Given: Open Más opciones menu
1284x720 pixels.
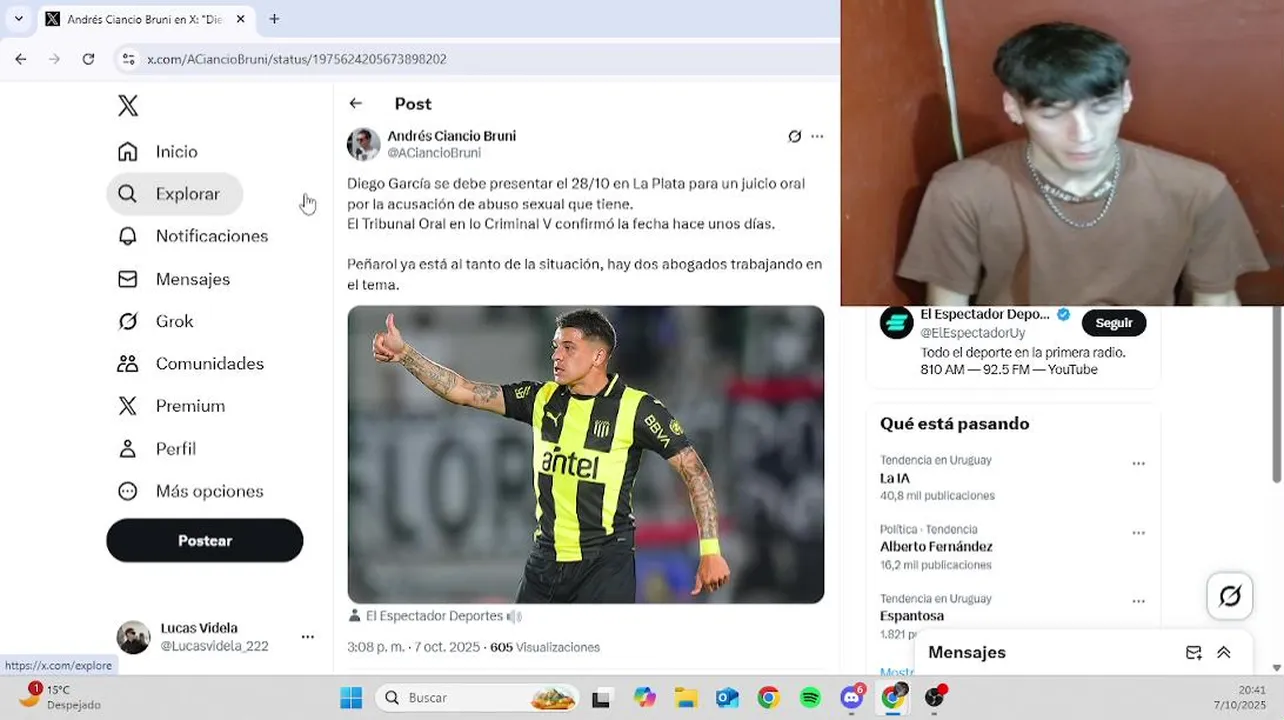Looking at the screenshot, I should [x=190, y=491].
